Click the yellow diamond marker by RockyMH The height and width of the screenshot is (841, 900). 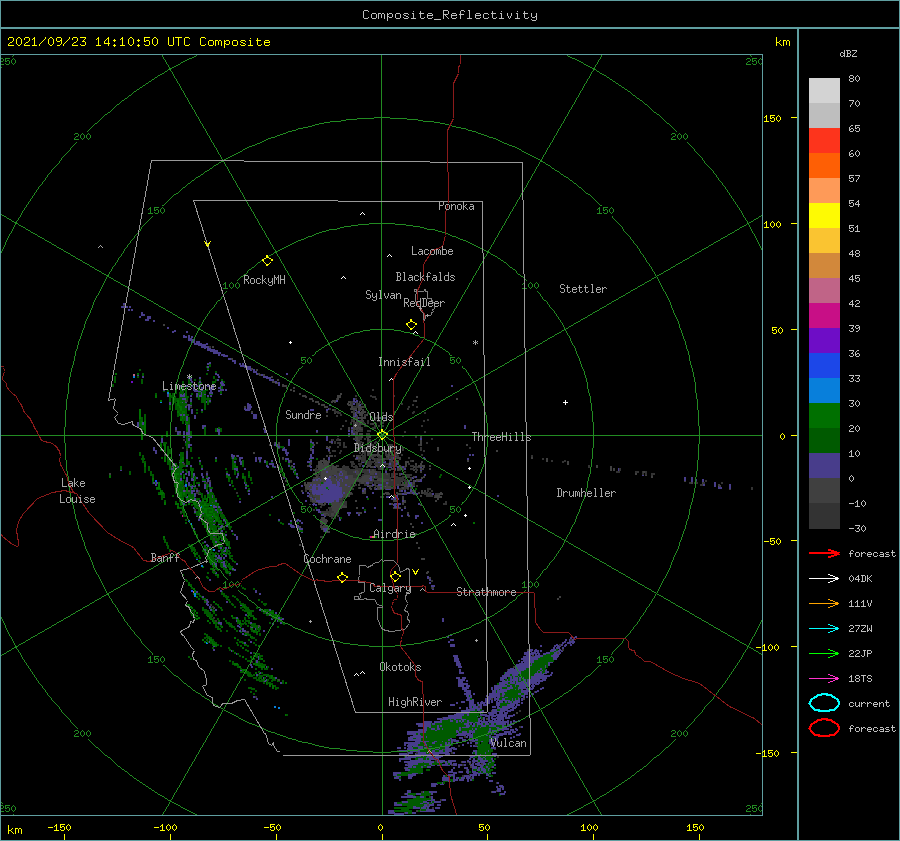pyautogui.click(x=267, y=261)
